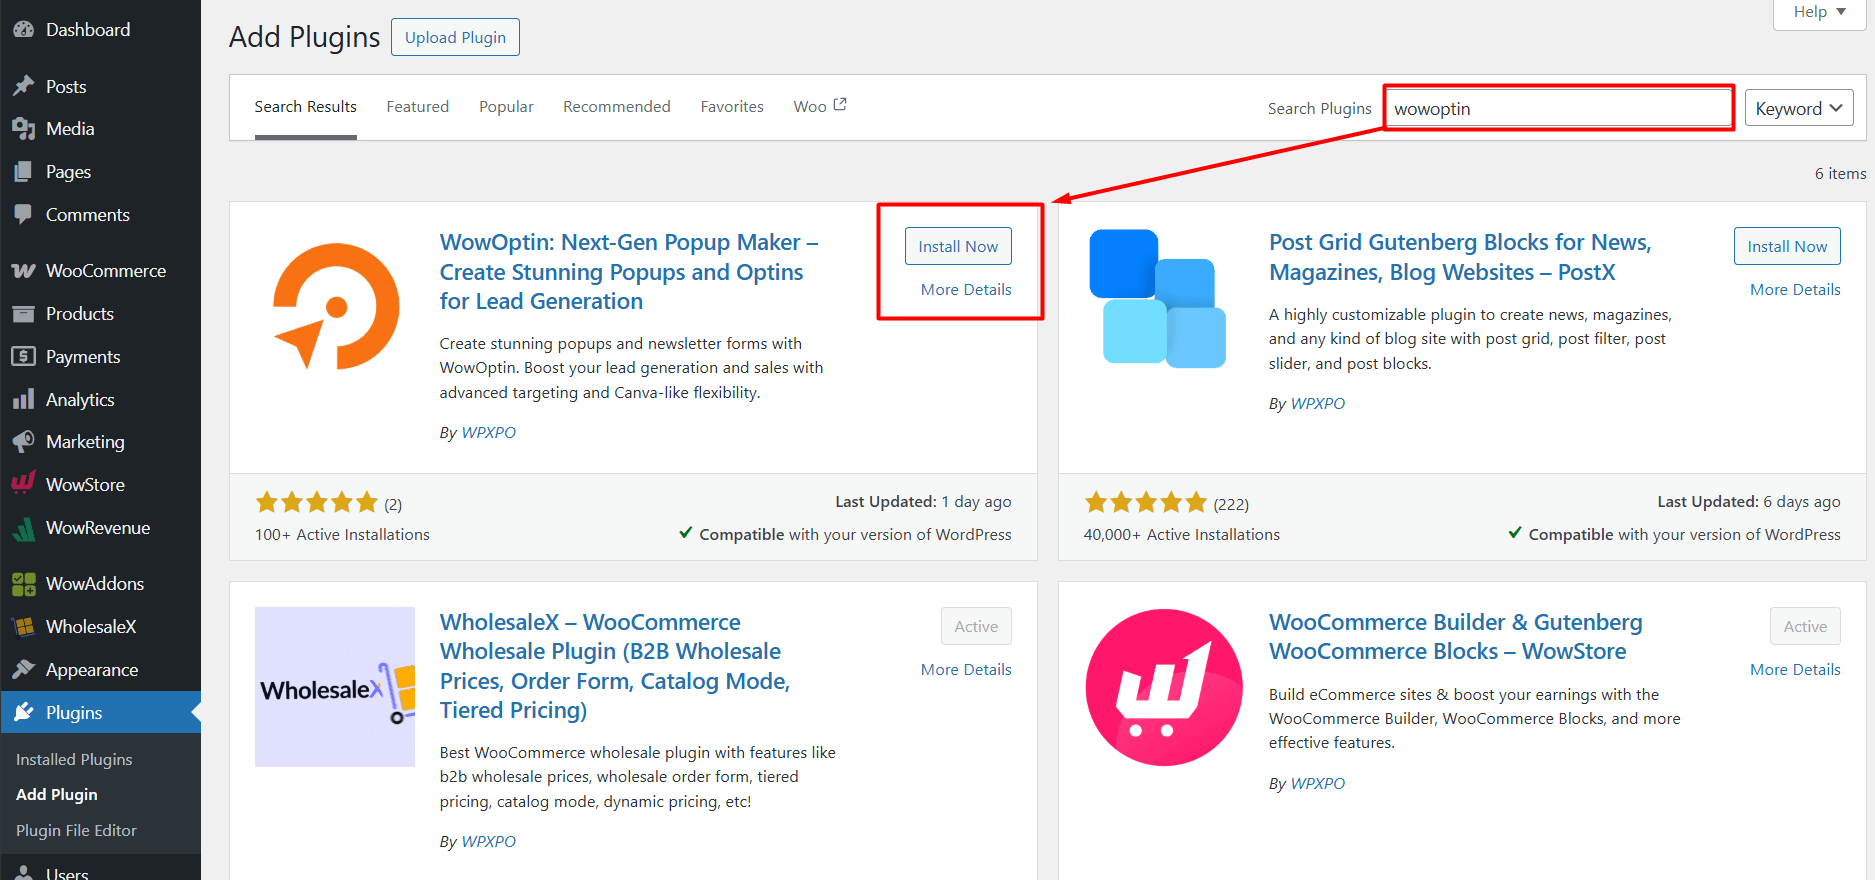Click the WholesaleX icon in sidebar
This screenshot has height=880, width=1875.
(x=23, y=627)
